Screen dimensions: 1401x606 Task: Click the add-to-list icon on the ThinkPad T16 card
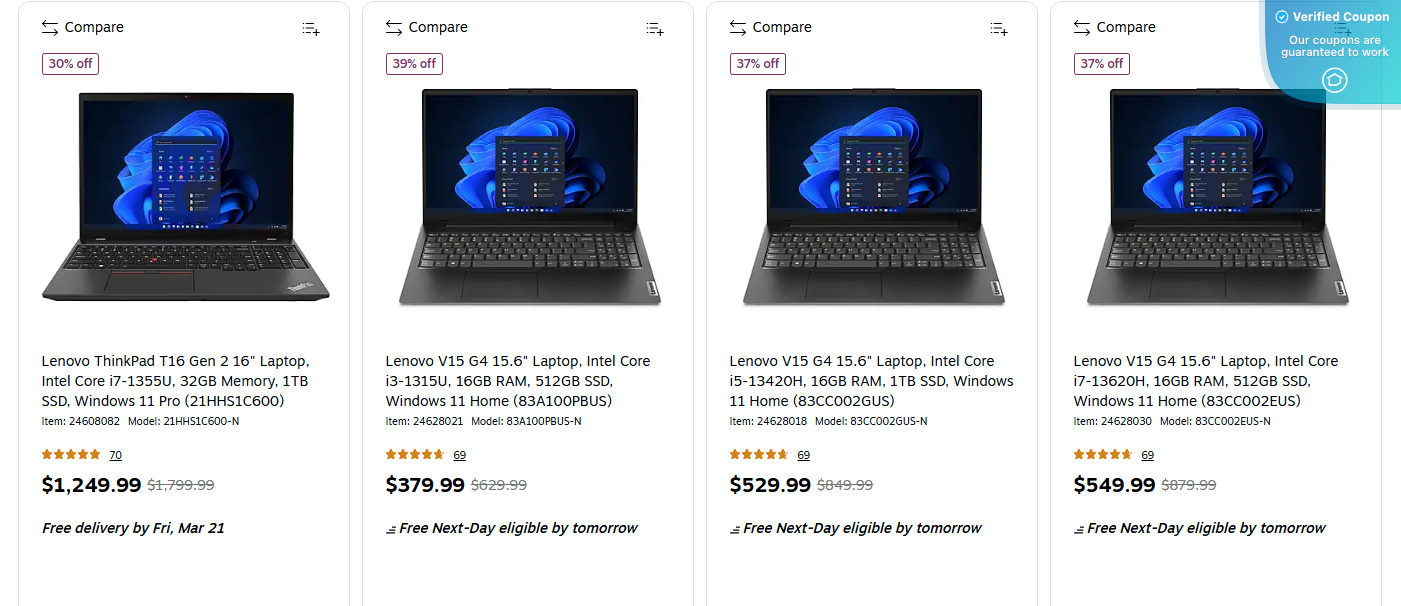pos(310,28)
